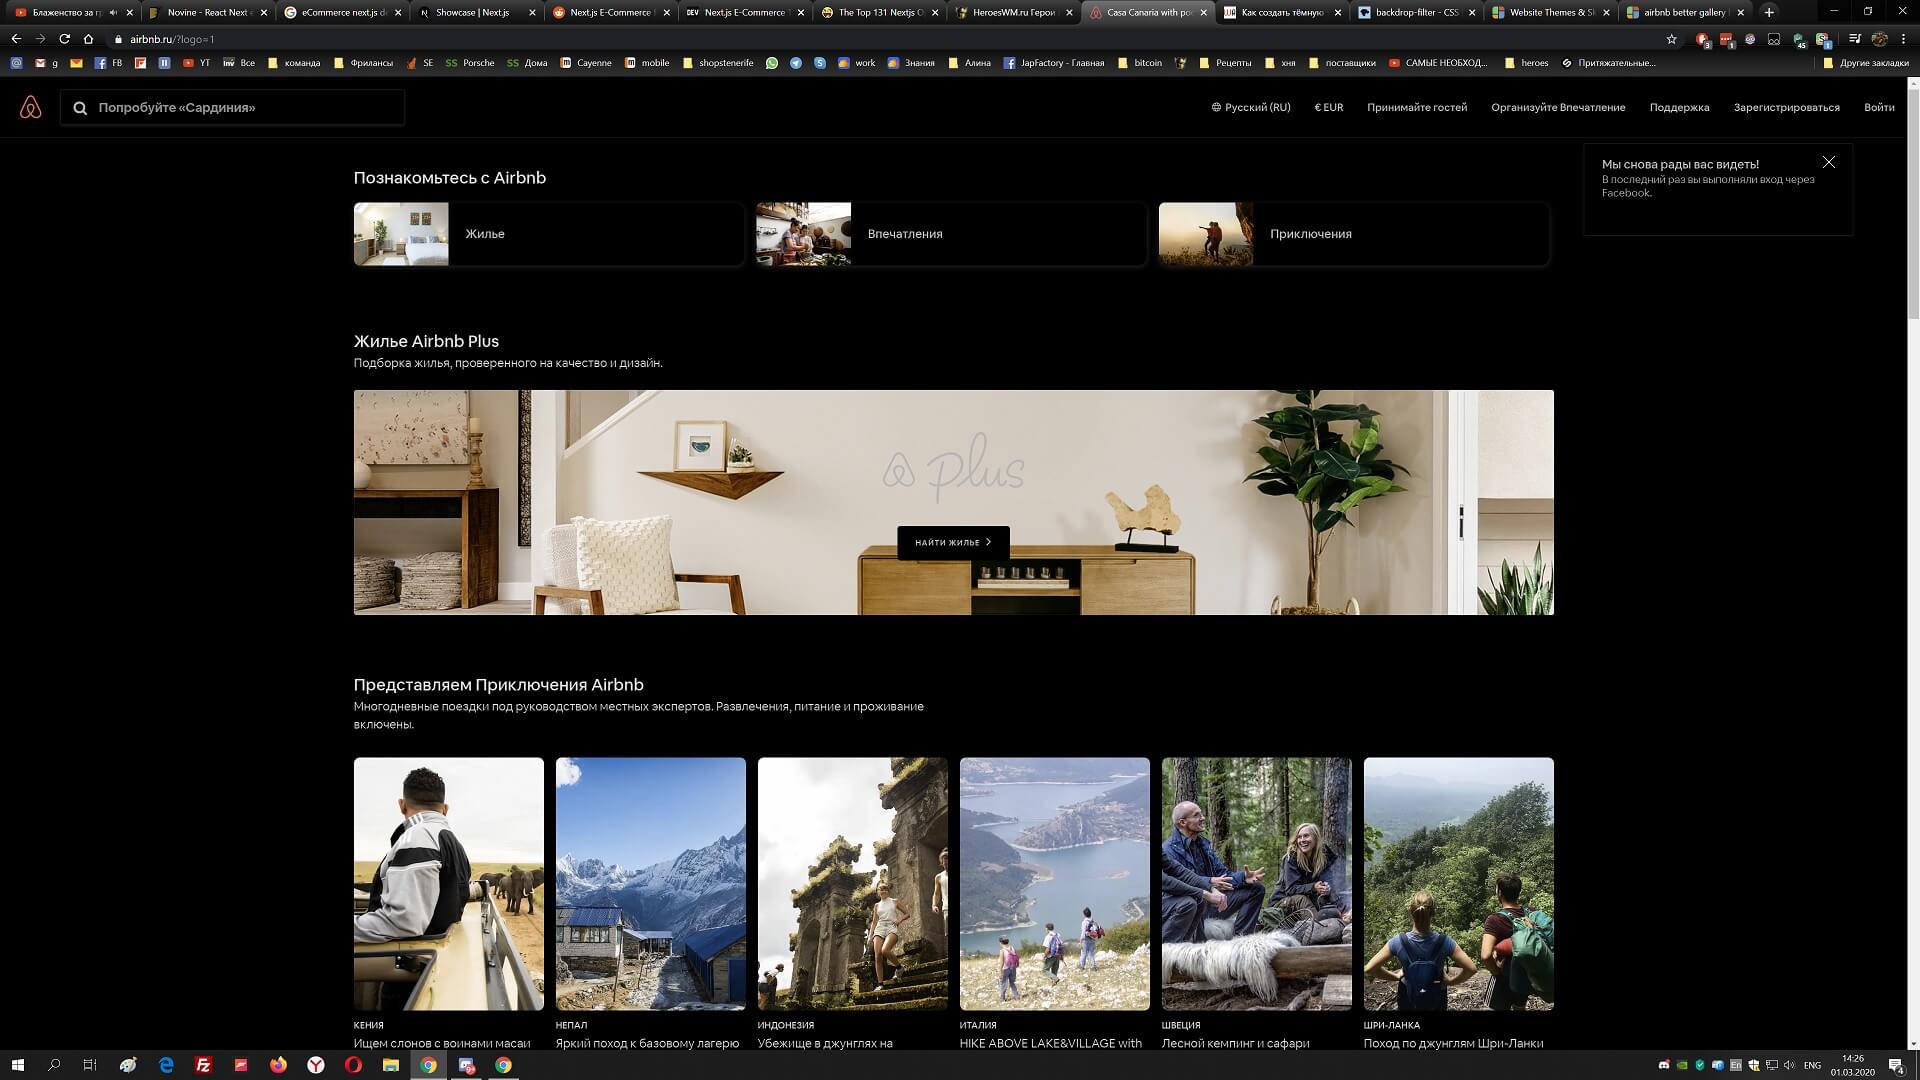Open the language selector Русский (RU)
This screenshot has width=1920, height=1080.
point(1251,107)
